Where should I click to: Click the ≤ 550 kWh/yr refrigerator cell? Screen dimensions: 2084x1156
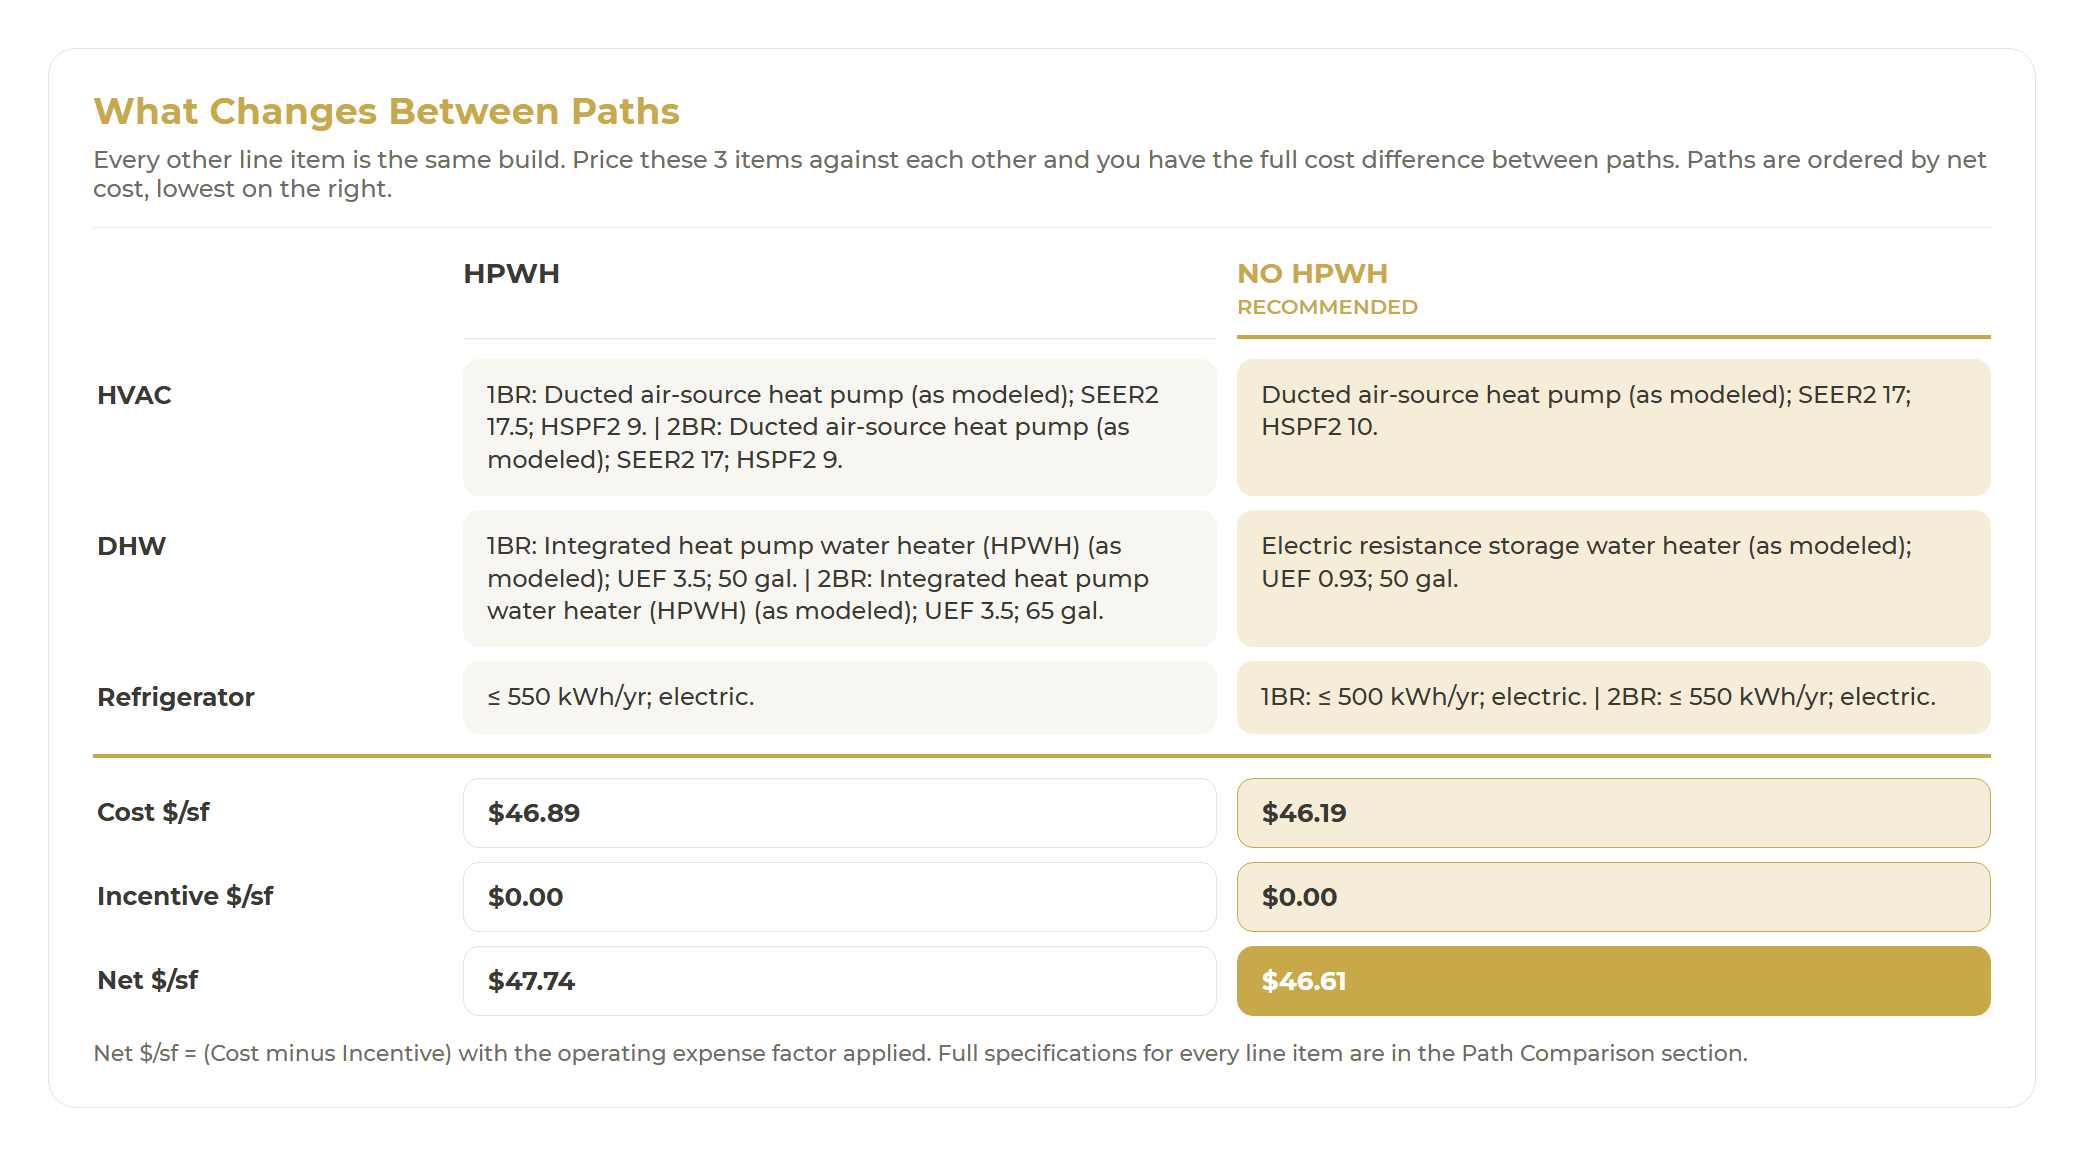[x=839, y=697]
